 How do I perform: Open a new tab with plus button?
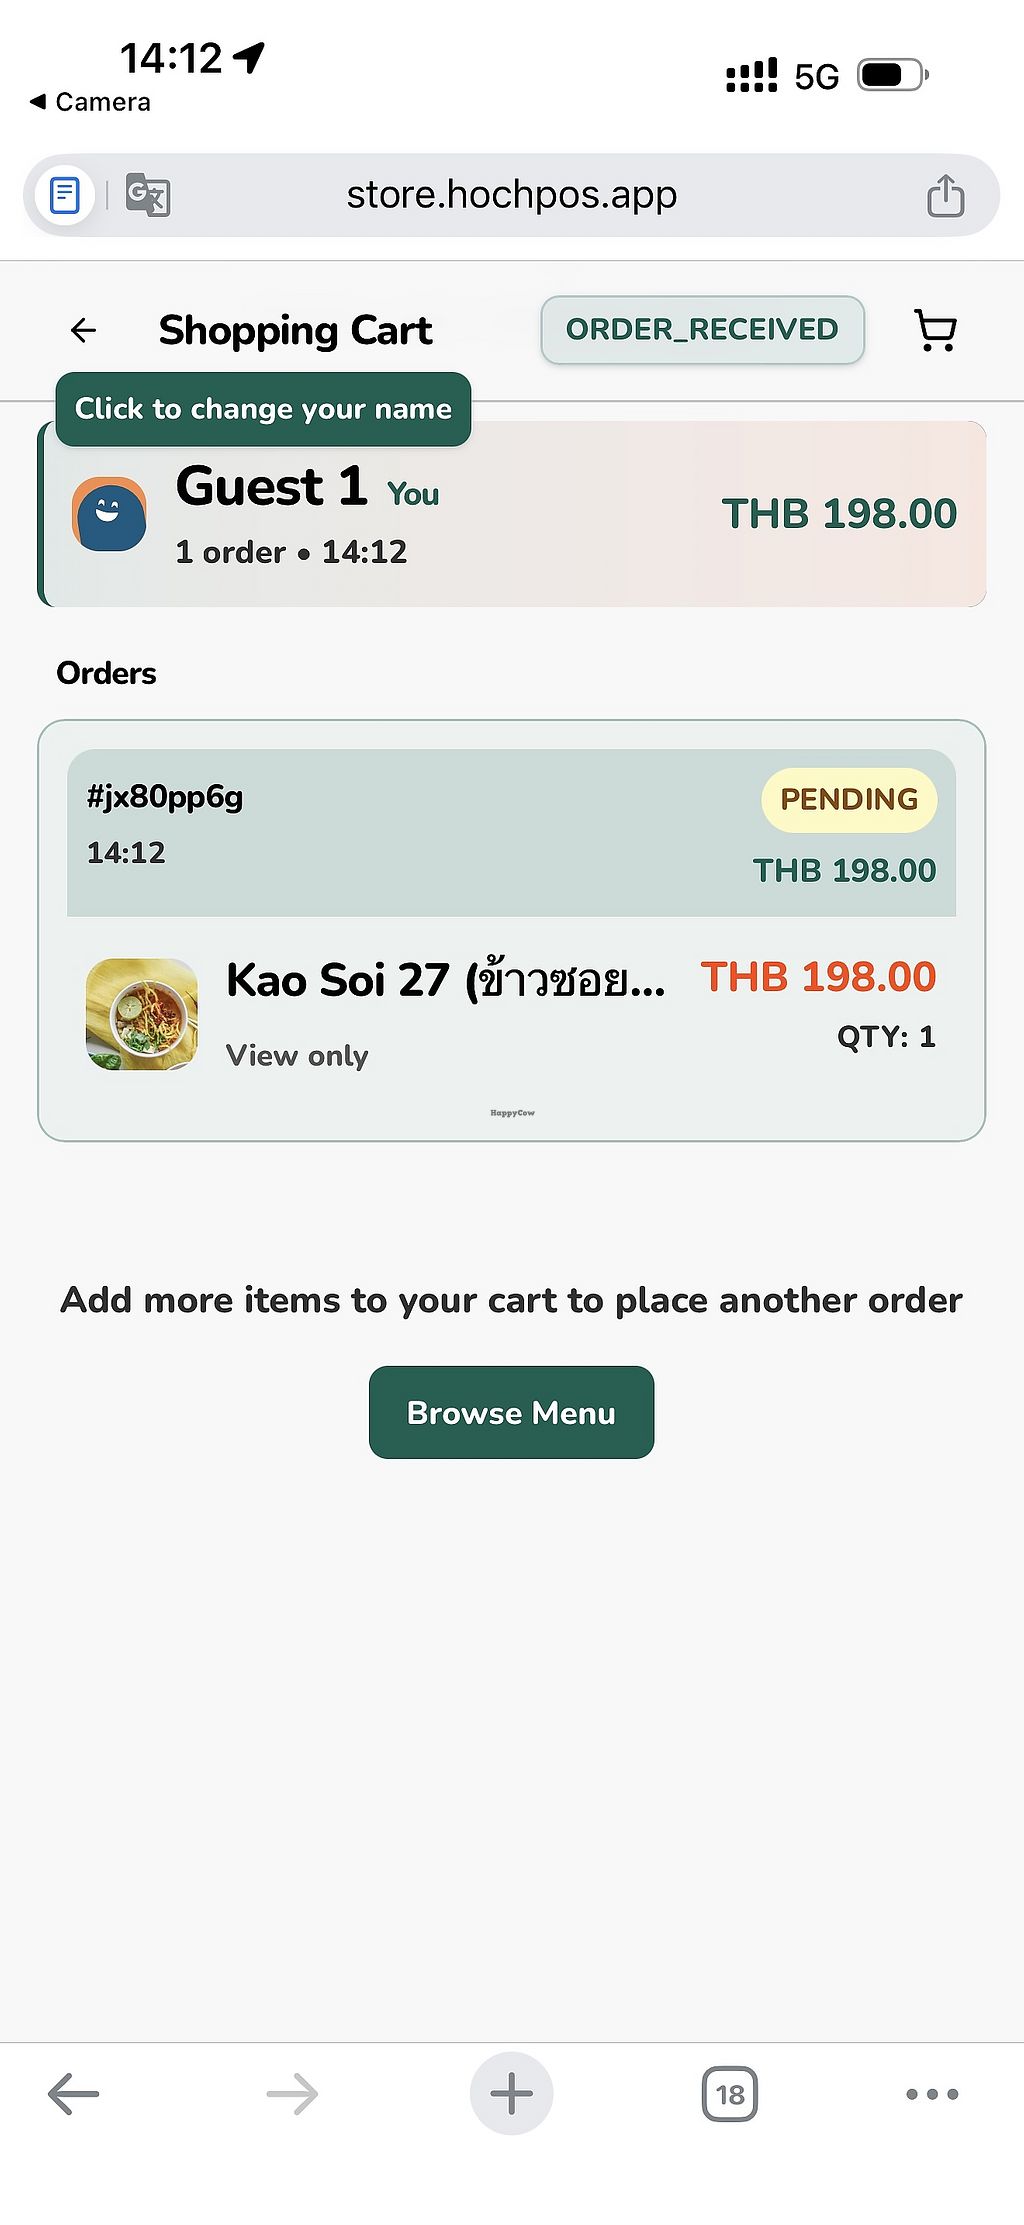tap(511, 2093)
